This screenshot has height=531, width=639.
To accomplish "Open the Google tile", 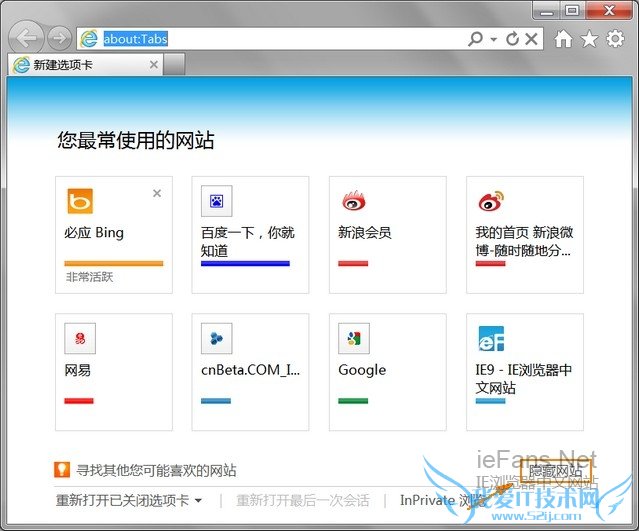I will pyautogui.click(x=388, y=372).
